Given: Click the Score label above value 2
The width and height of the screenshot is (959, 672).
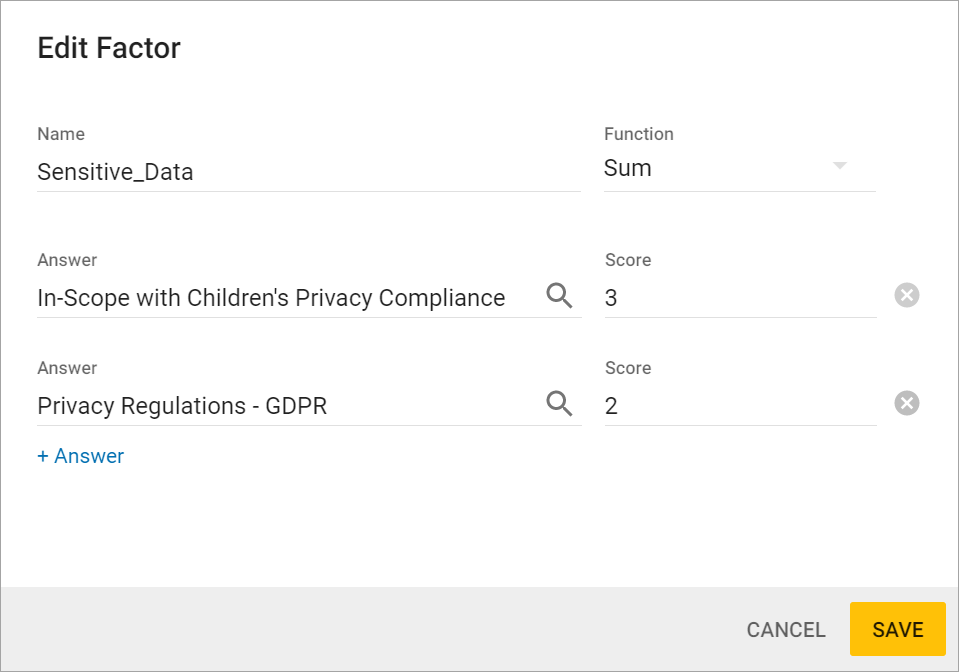Looking at the screenshot, I should point(628,368).
